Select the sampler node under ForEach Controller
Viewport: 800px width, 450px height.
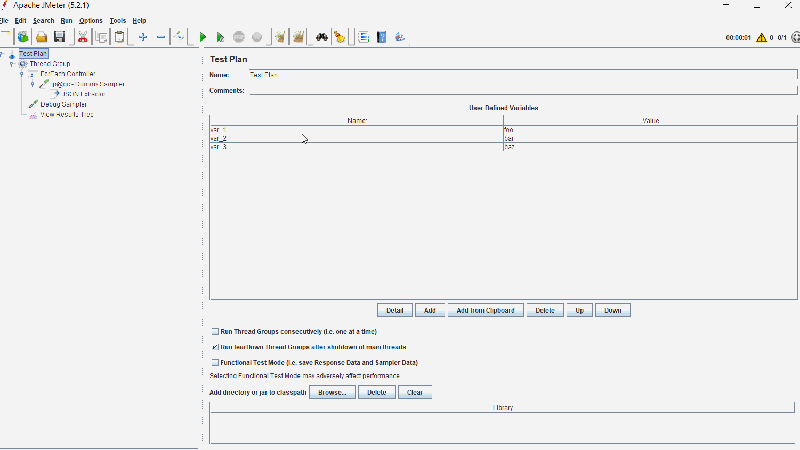(x=88, y=84)
